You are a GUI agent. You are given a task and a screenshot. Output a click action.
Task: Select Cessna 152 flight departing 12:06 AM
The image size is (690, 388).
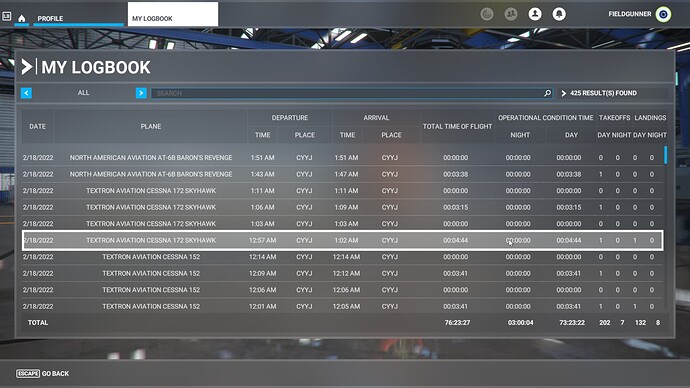[x=342, y=290]
